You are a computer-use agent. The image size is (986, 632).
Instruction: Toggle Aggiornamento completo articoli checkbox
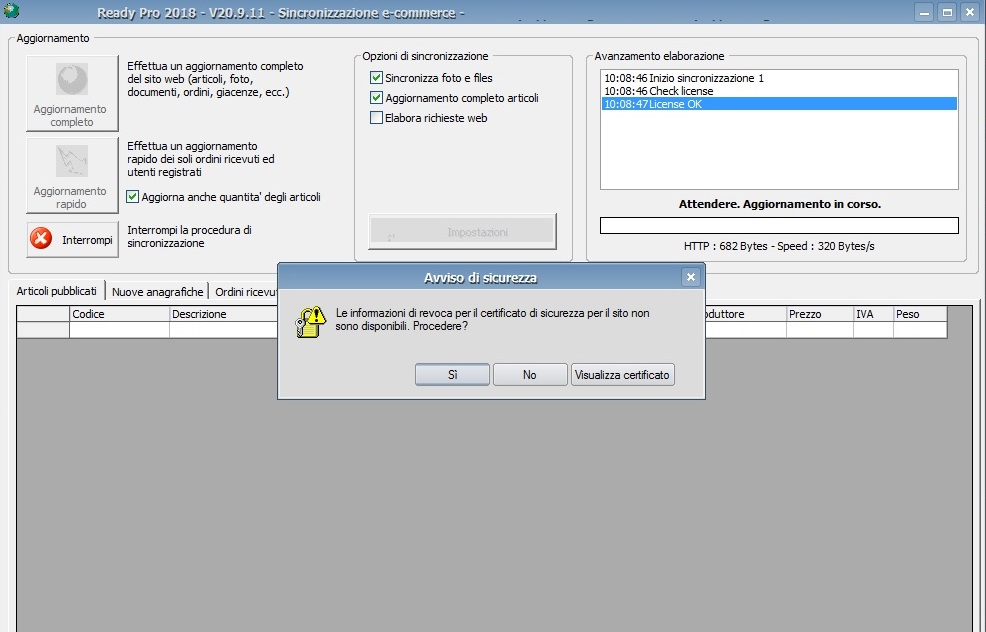click(x=376, y=98)
